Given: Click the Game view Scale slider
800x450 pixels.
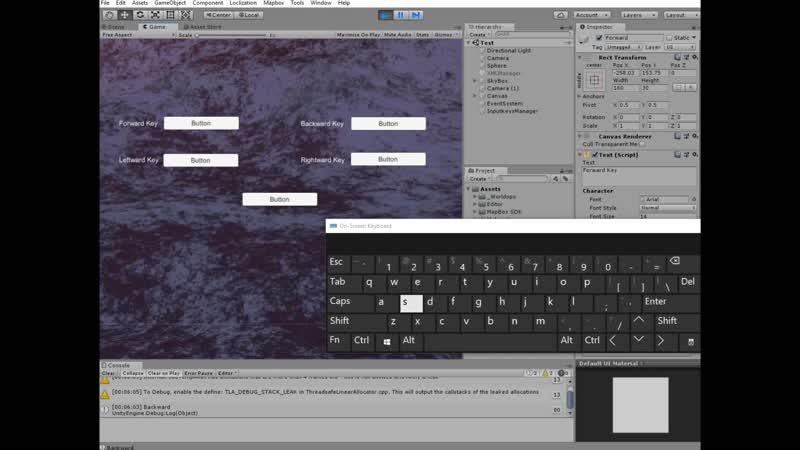Looking at the screenshot, I should click(232, 35).
